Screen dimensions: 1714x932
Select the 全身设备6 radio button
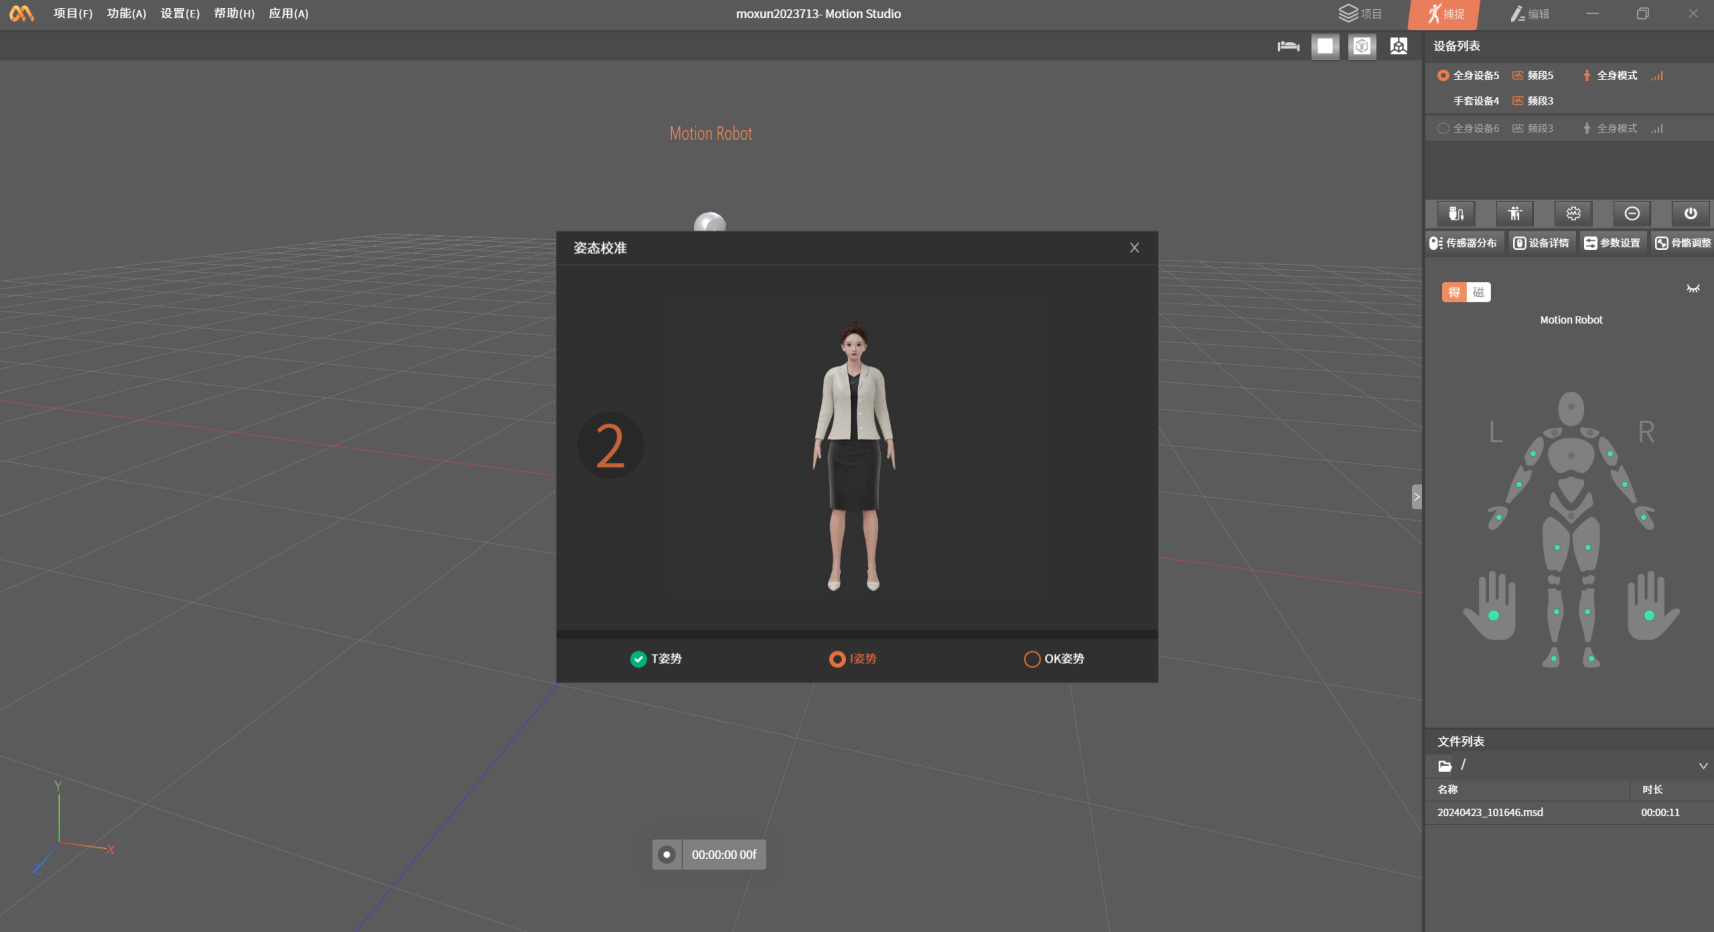(1443, 129)
